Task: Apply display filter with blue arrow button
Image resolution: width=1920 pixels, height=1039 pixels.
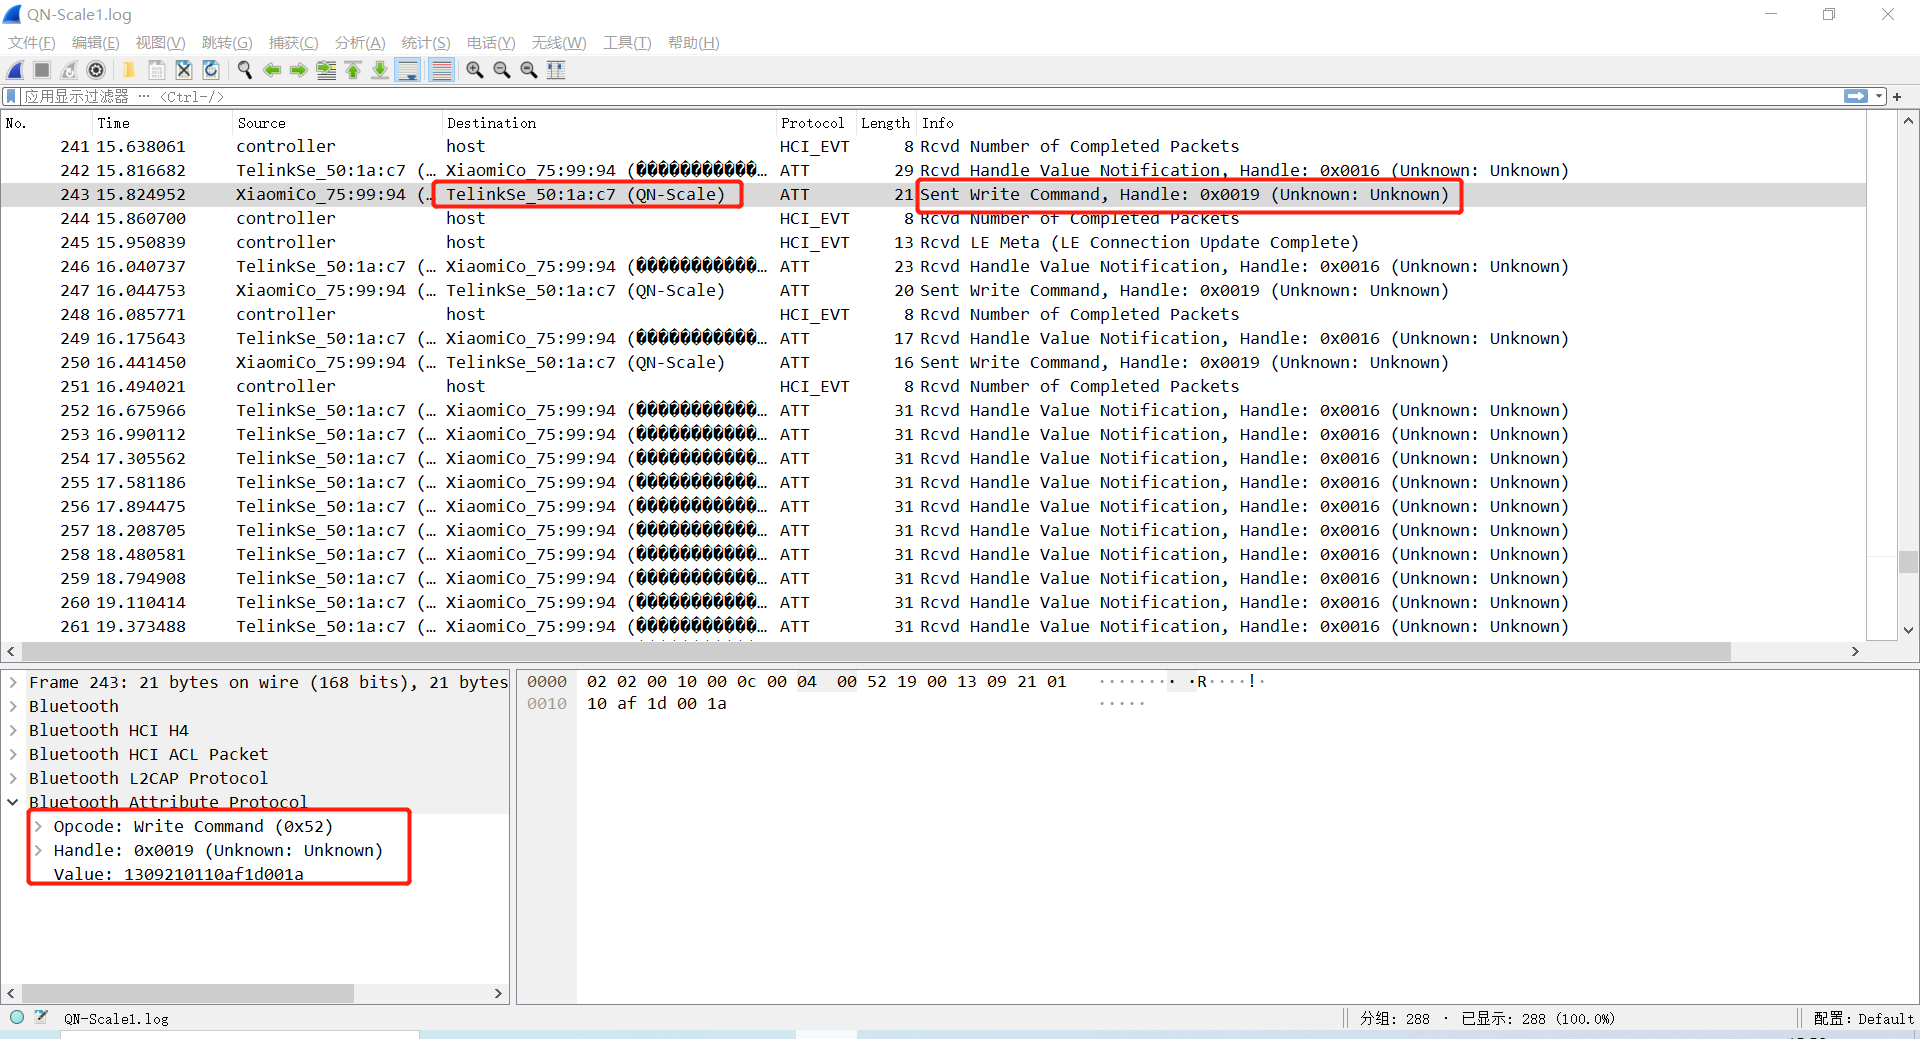Action: click(x=1856, y=96)
